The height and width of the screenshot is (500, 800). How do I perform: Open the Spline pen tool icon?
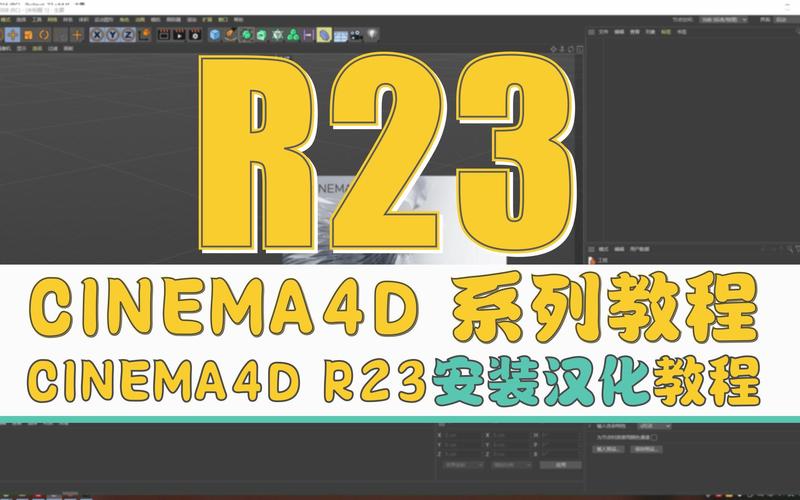[231, 35]
